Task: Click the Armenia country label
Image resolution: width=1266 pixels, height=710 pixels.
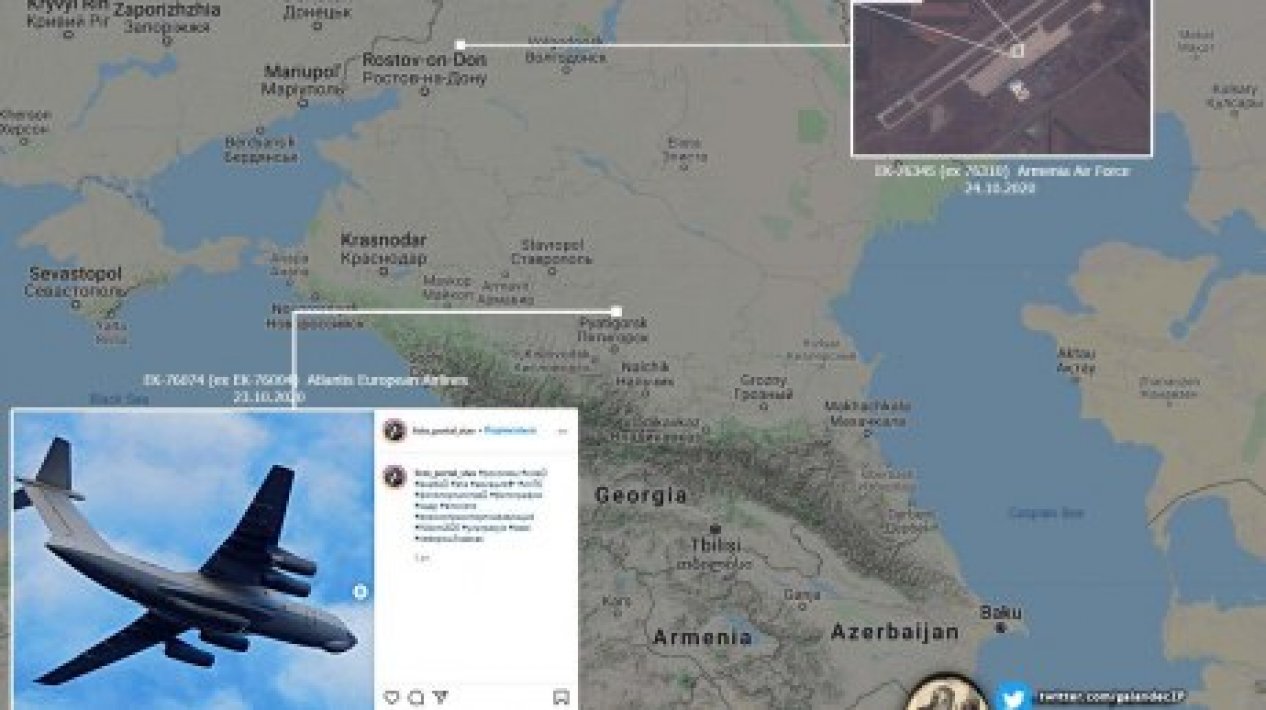Action: pos(702,637)
